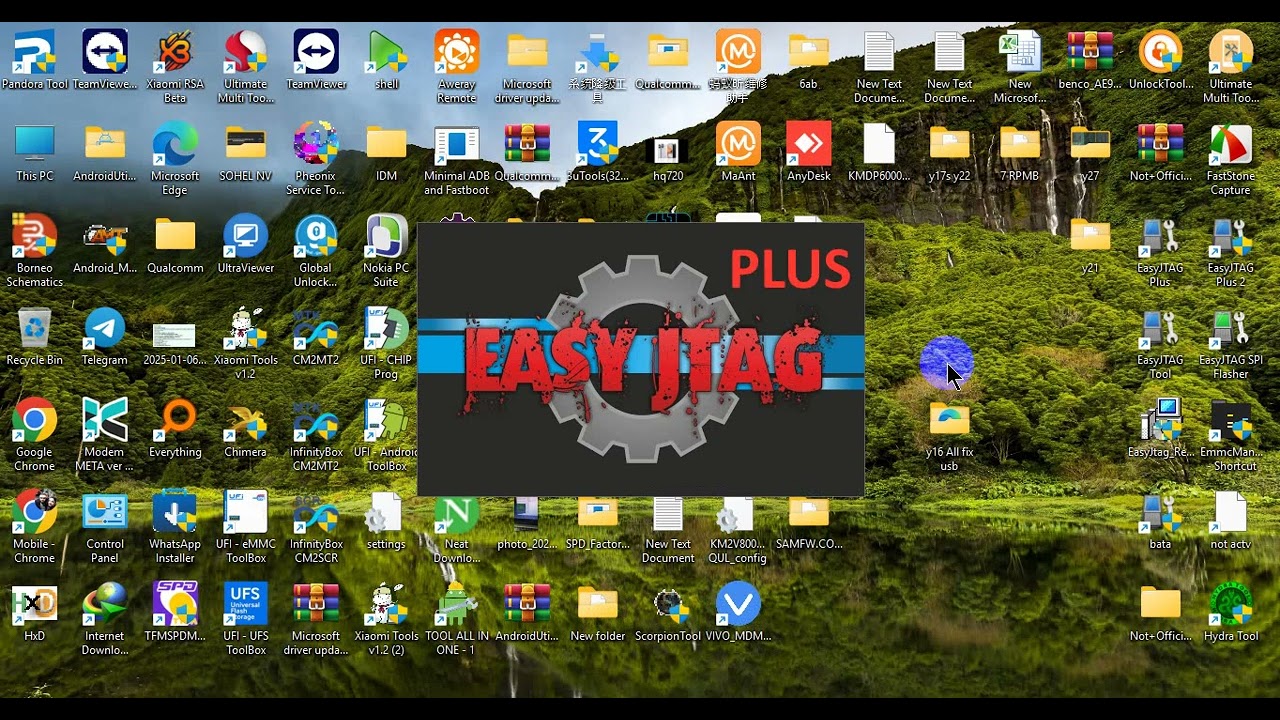This screenshot has width=1280, height=720.
Task: Launch ScorpionTool shortcut
Action: [668, 612]
